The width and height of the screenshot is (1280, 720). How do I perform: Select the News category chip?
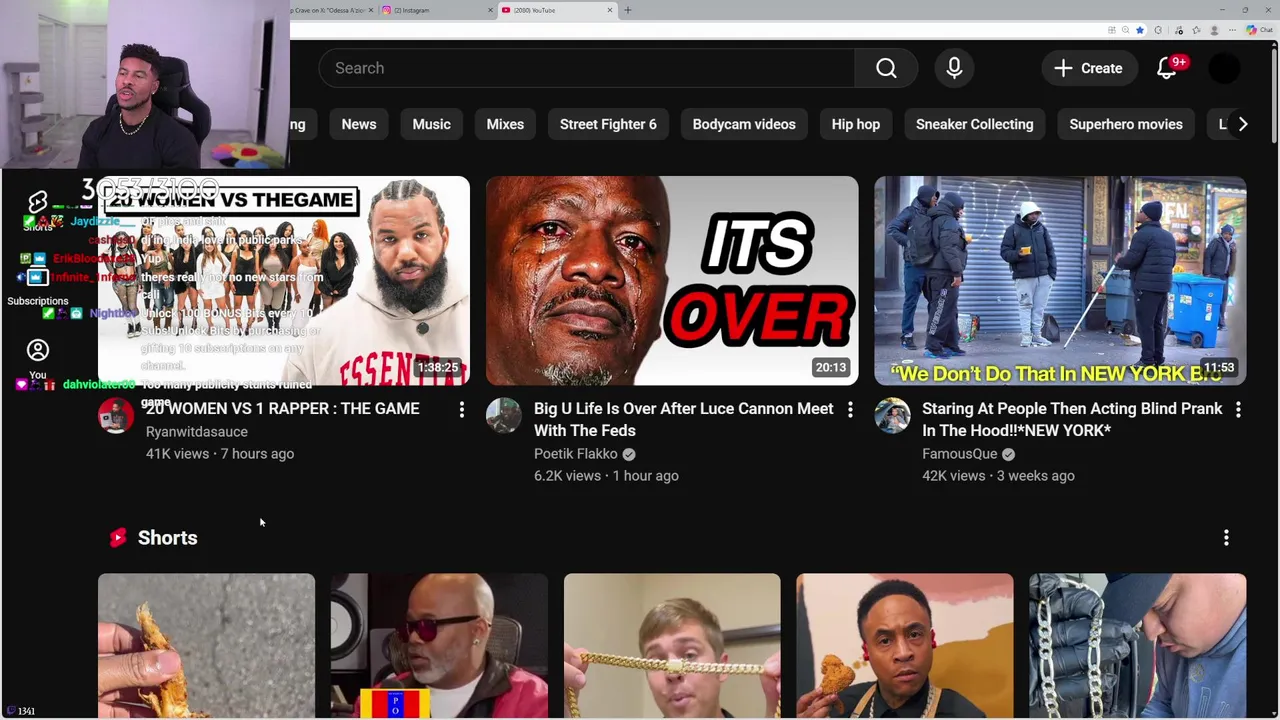359,124
